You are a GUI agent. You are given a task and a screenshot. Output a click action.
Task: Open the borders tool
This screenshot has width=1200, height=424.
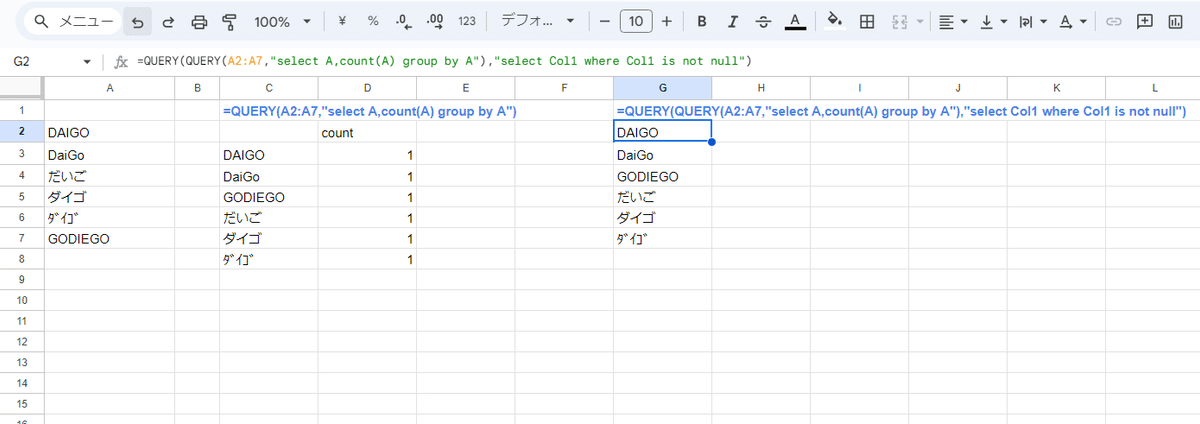tap(867, 21)
